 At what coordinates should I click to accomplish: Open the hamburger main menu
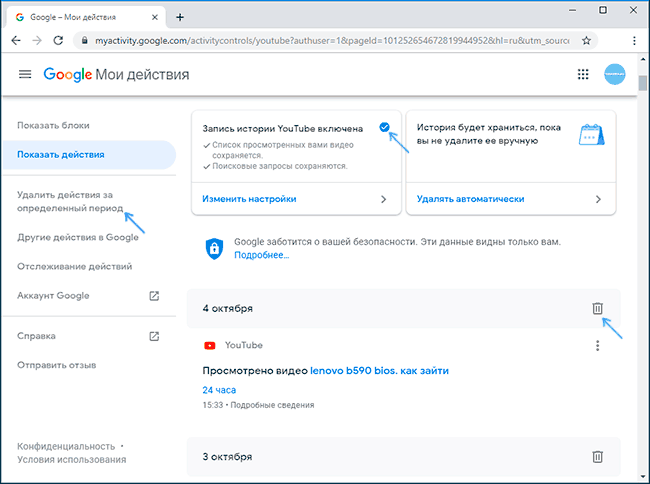25,75
